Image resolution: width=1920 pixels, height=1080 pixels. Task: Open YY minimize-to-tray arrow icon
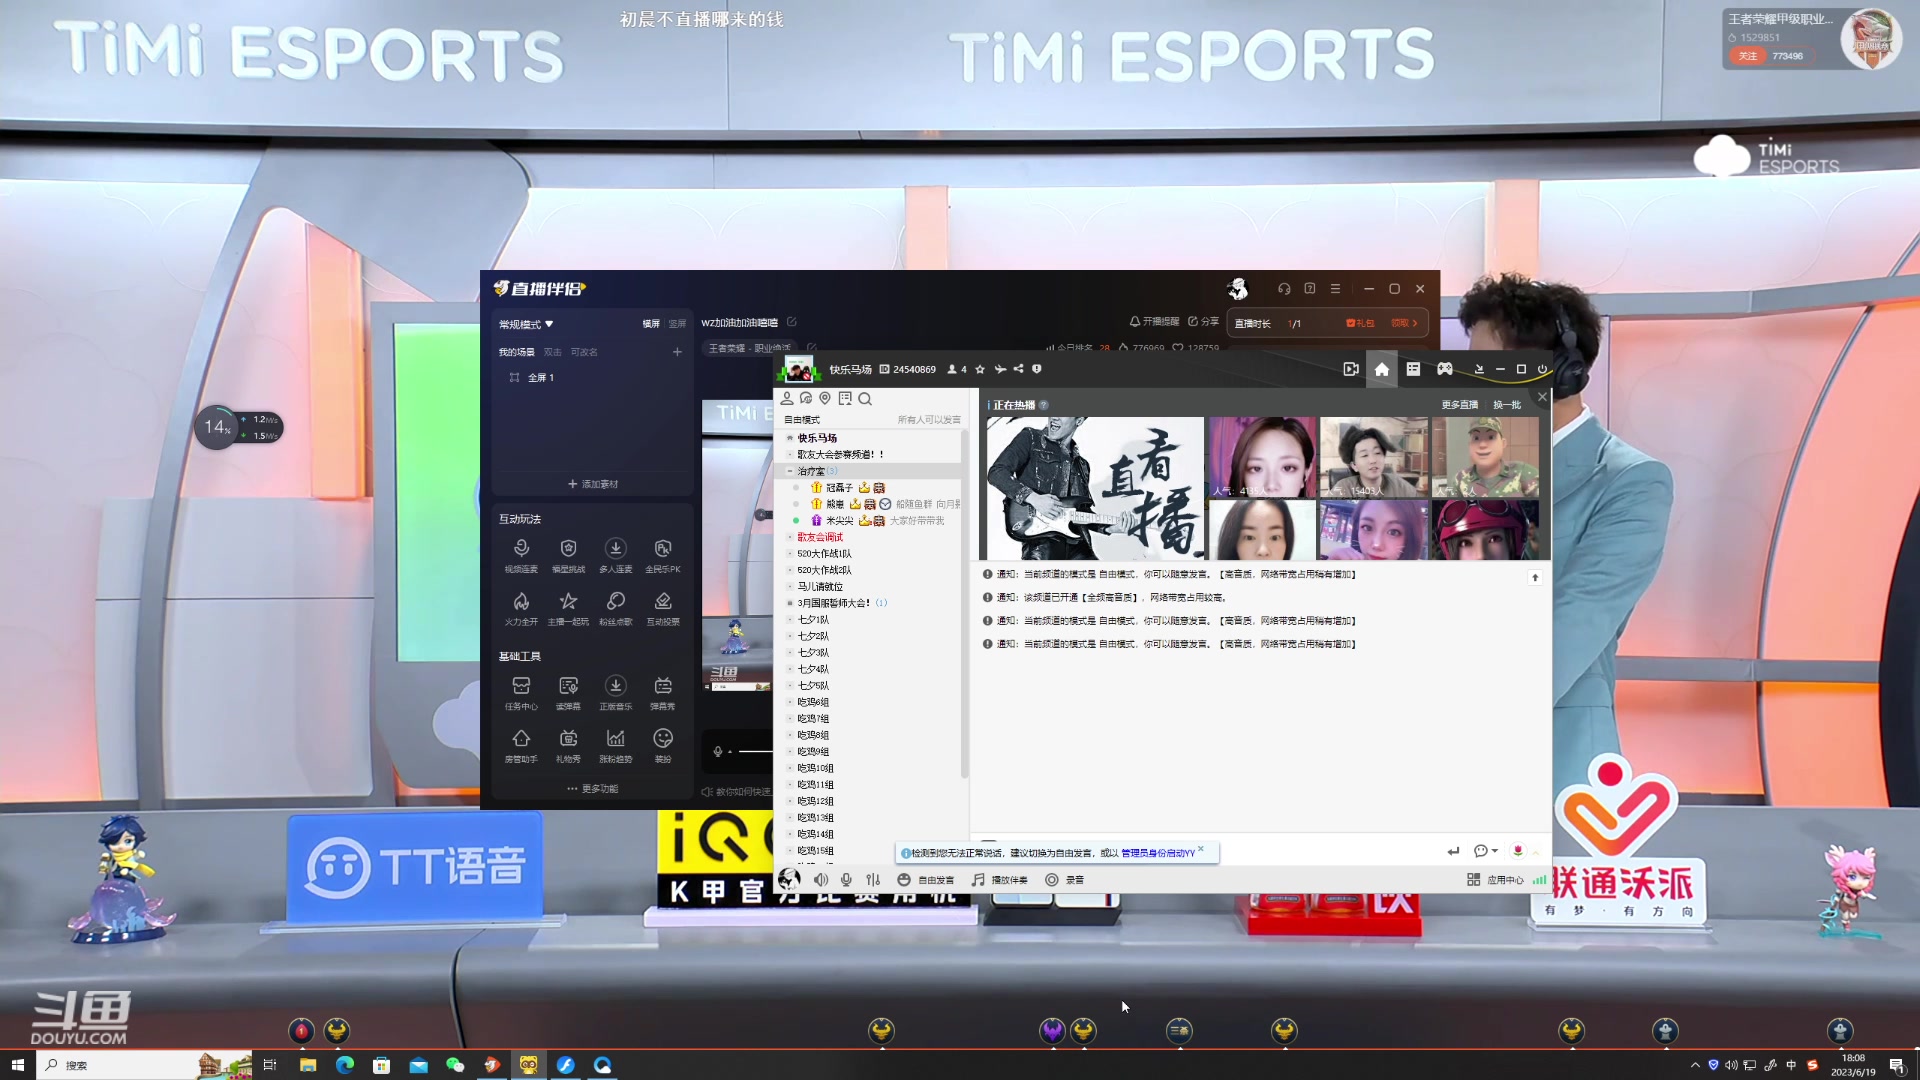tap(1479, 369)
